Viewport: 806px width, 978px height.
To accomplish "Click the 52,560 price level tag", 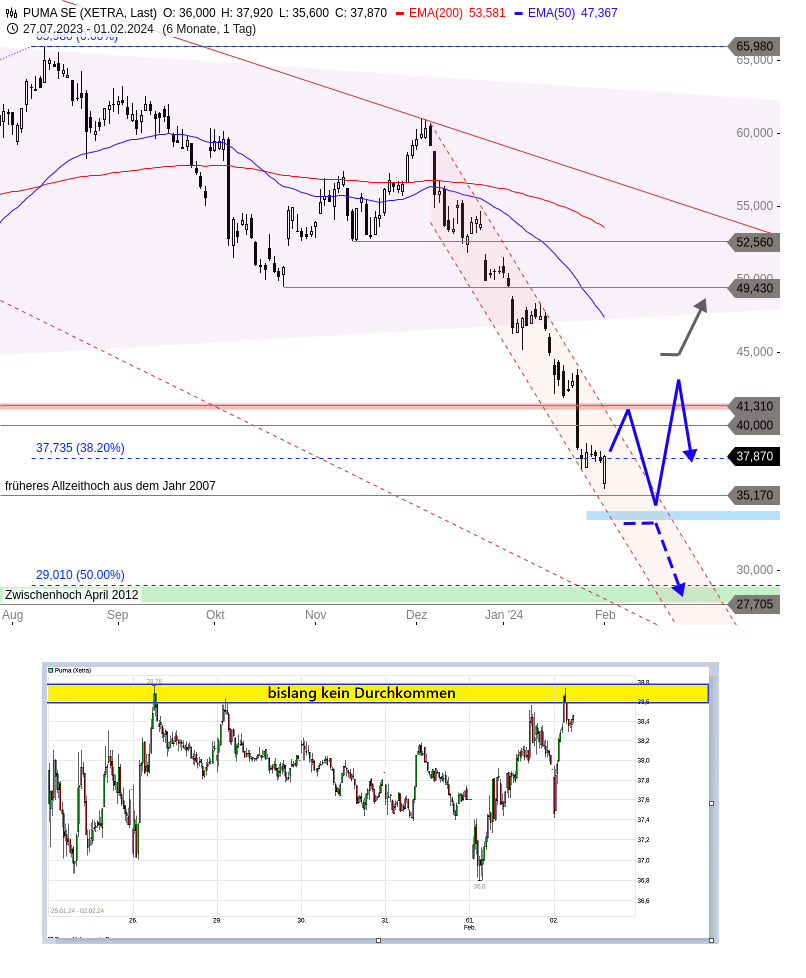I will coord(754,242).
